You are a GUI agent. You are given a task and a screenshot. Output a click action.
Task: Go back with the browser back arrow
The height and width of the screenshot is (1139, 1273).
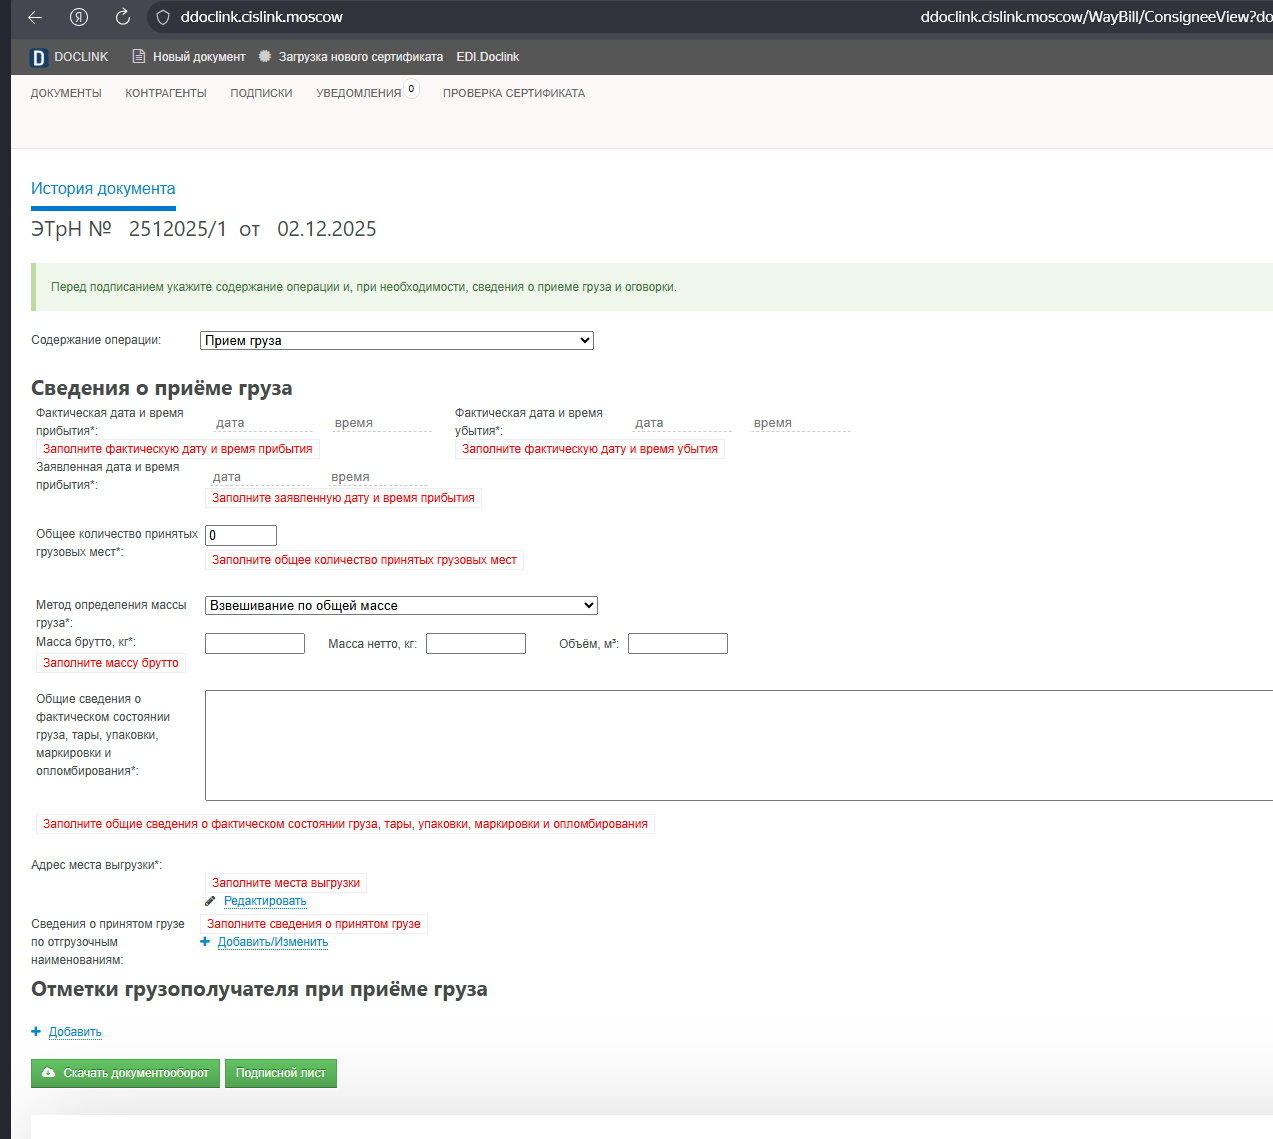pyautogui.click(x=35, y=17)
